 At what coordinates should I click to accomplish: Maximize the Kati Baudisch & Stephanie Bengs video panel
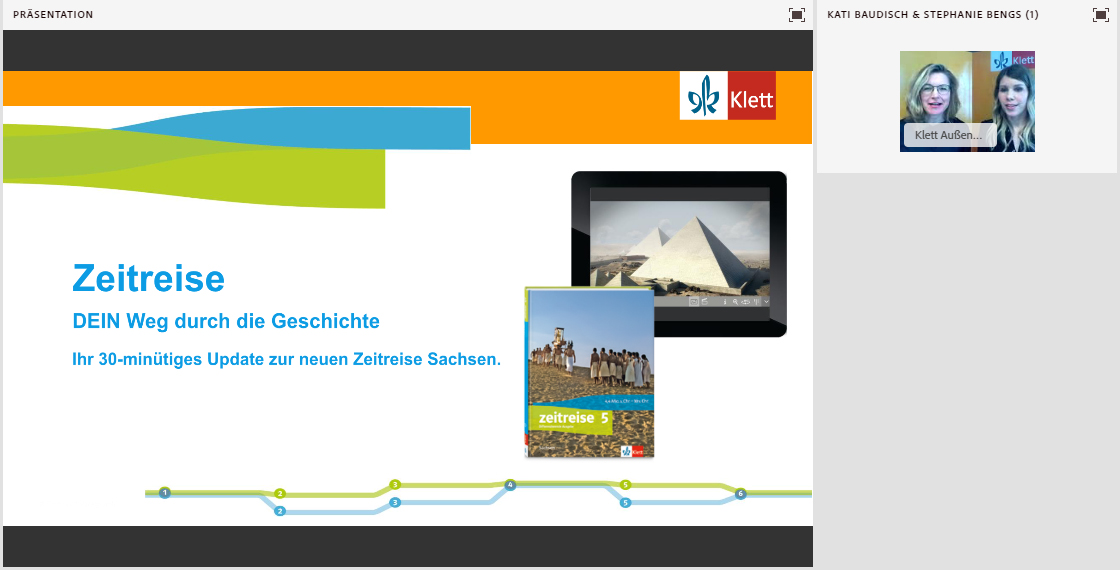coord(1101,14)
